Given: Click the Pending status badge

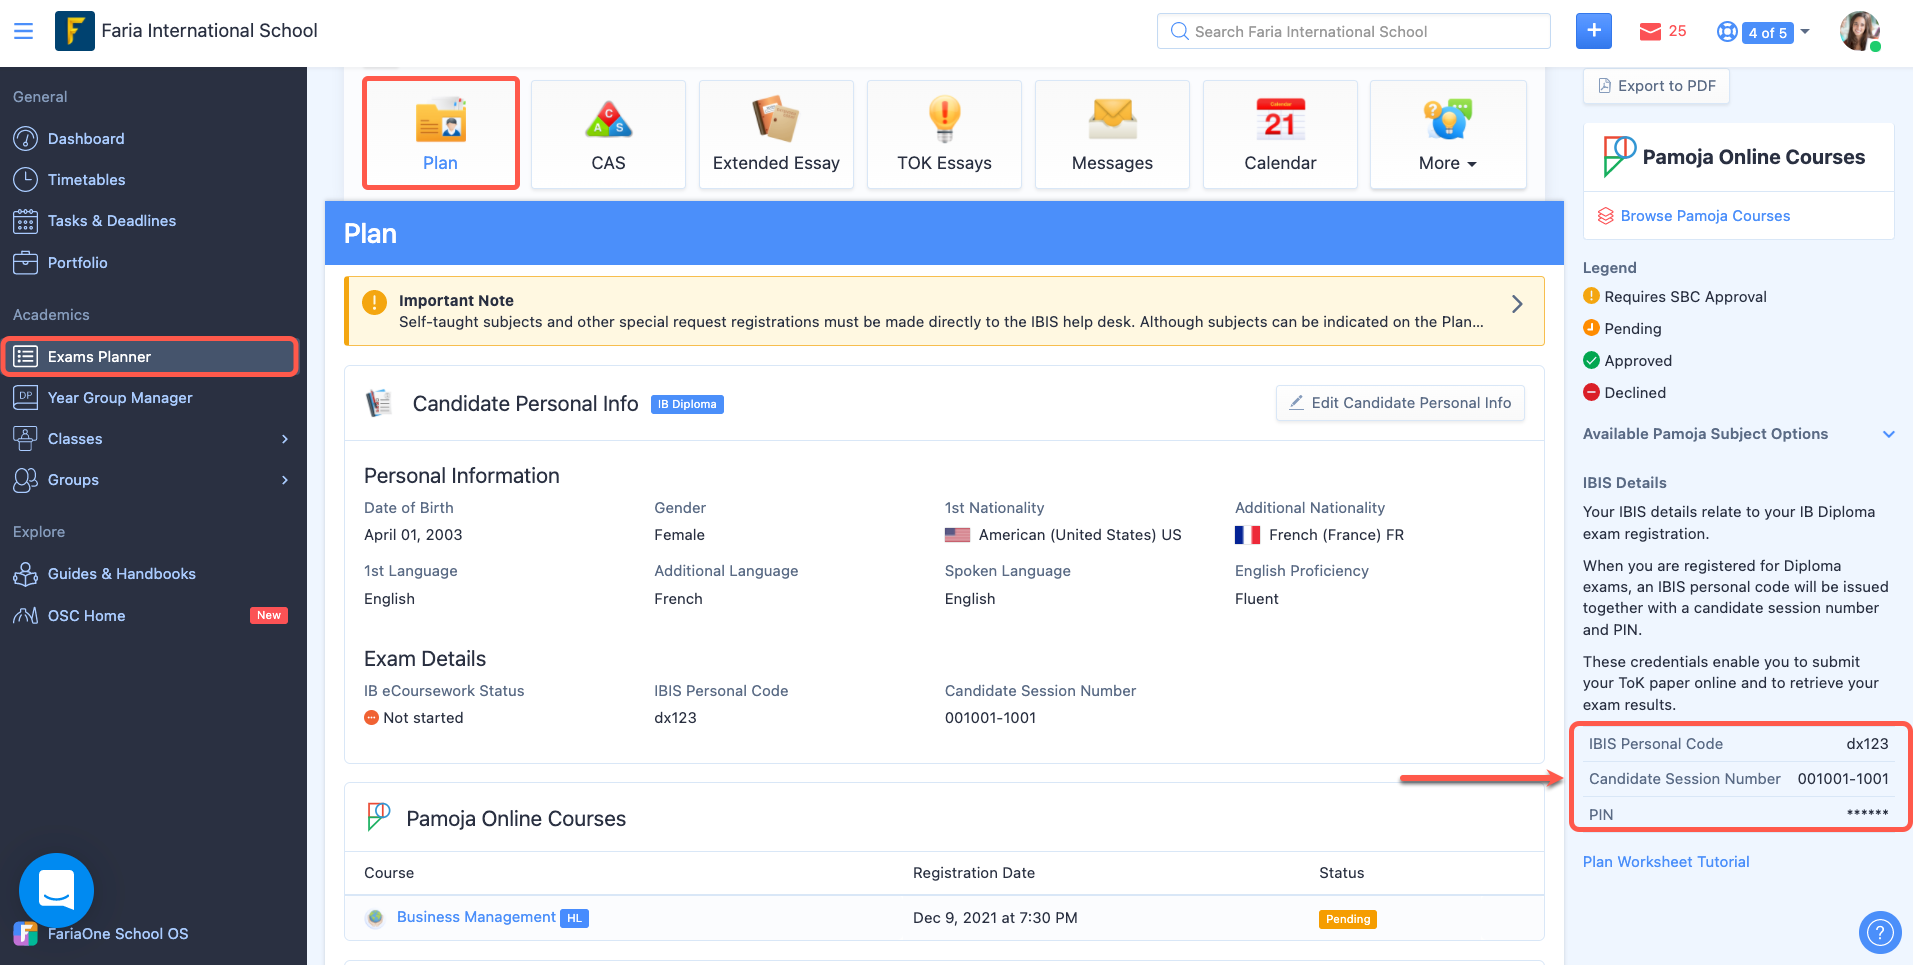Looking at the screenshot, I should pyautogui.click(x=1348, y=919).
